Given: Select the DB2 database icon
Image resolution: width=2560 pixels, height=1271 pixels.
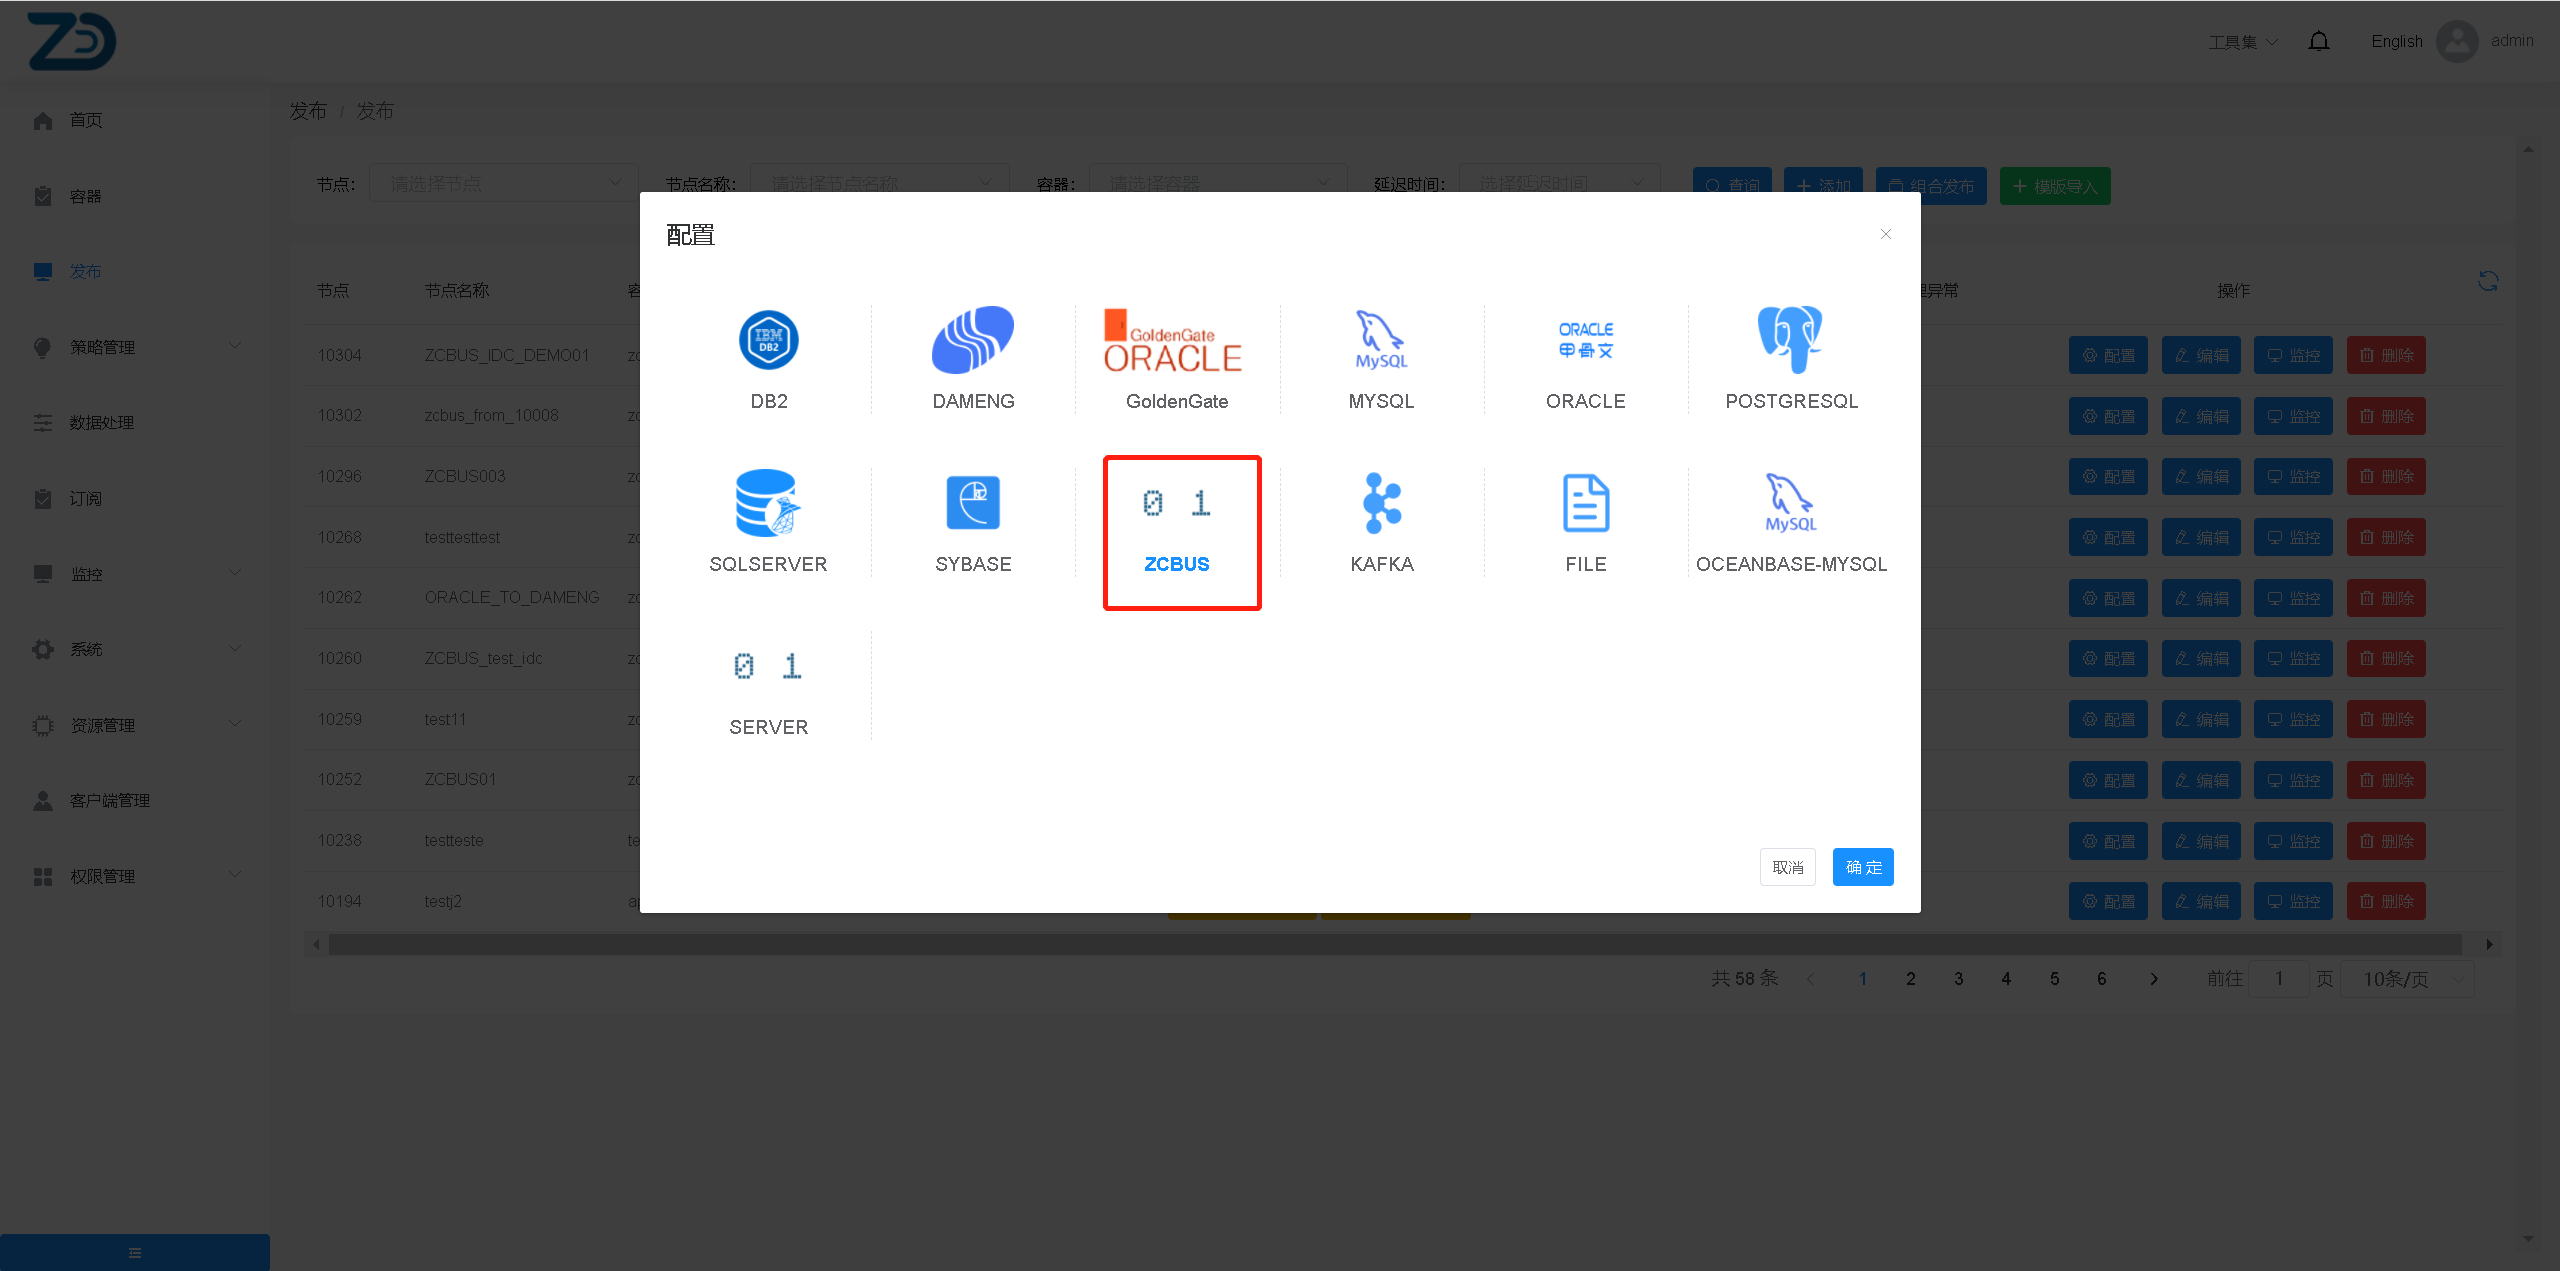Looking at the screenshot, I should [768, 341].
